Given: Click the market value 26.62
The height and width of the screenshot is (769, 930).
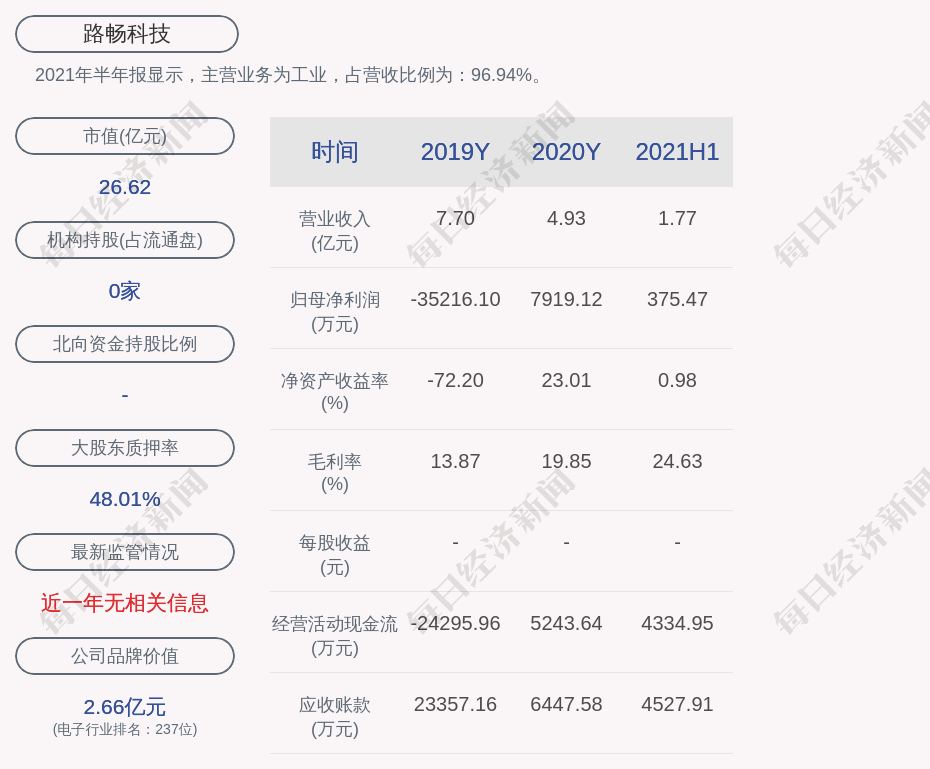Looking at the screenshot, I should [x=125, y=187].
